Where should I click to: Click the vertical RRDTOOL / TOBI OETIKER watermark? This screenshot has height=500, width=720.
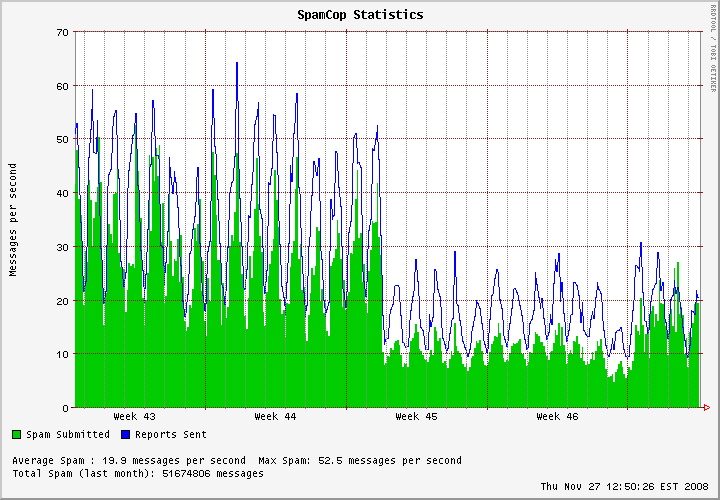tap(713, 60)
